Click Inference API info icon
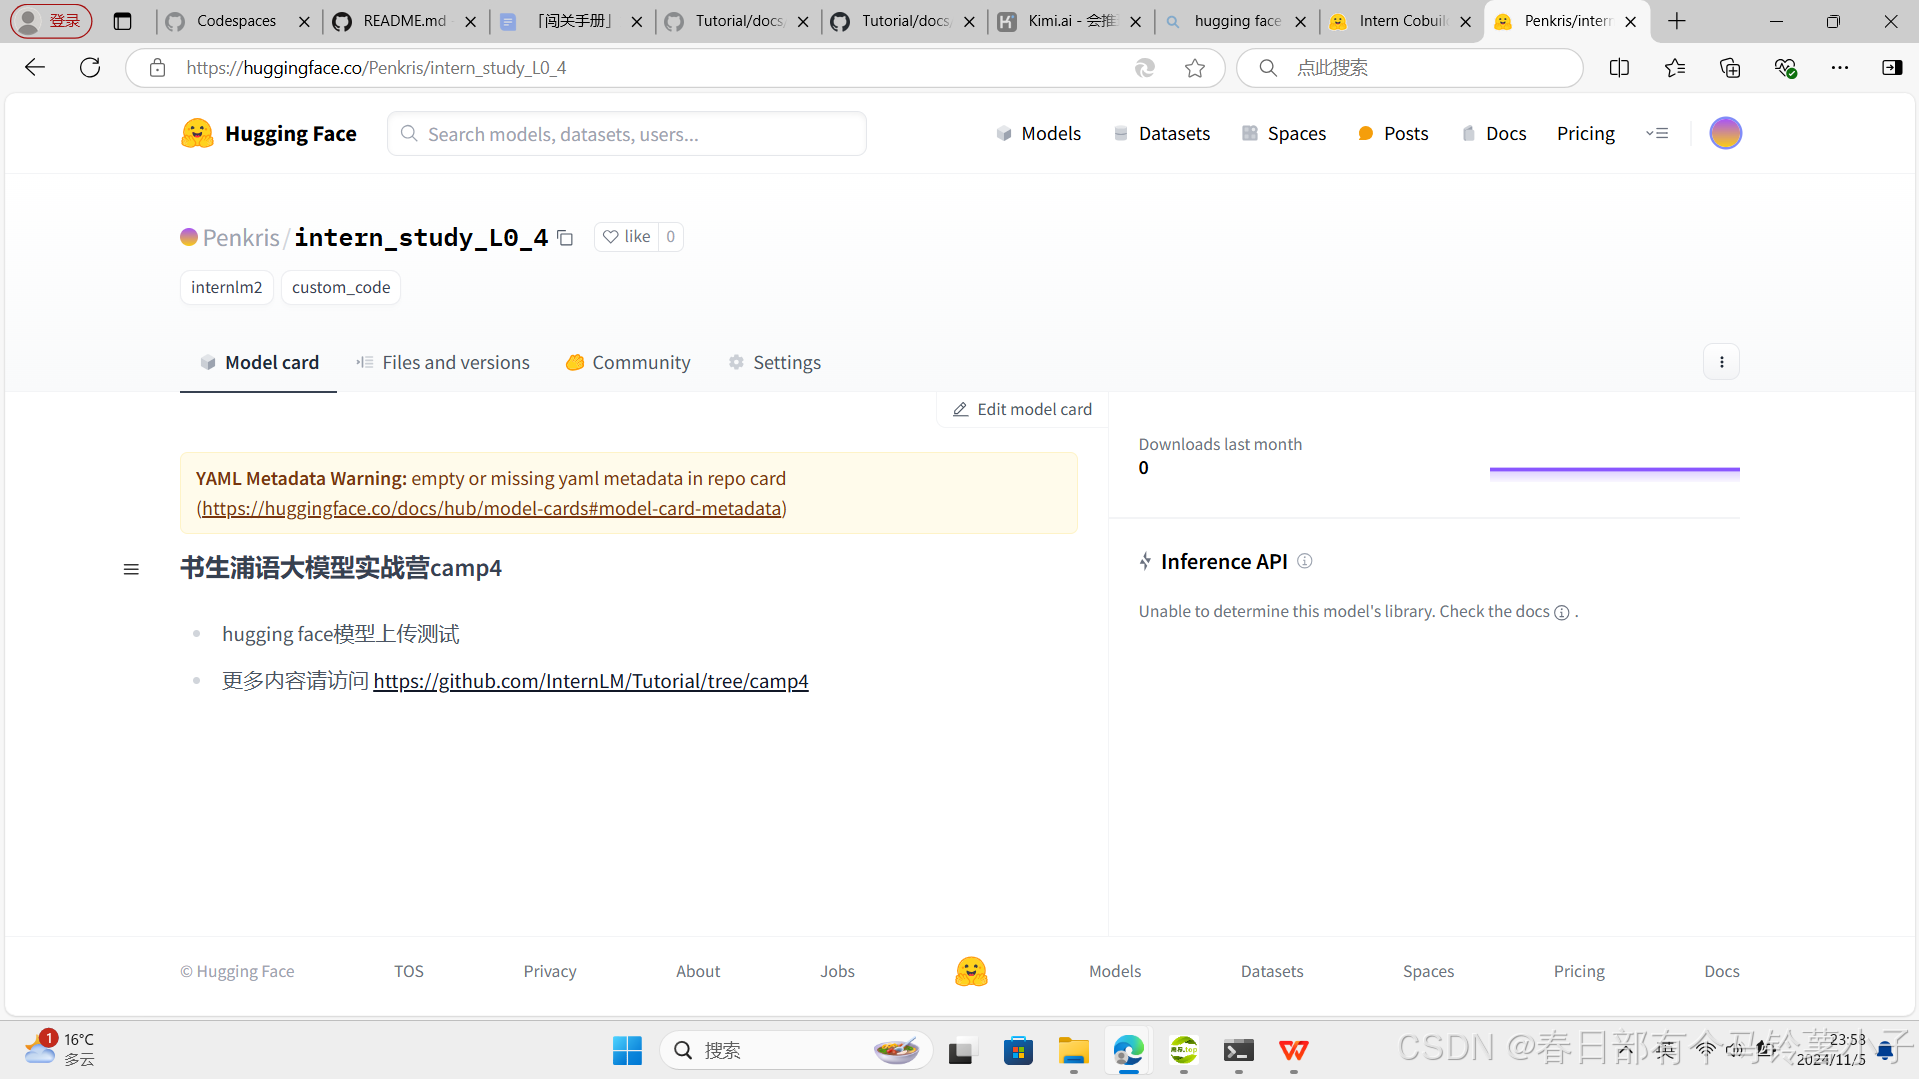 pyautogui.click(x=1305, y=561)
